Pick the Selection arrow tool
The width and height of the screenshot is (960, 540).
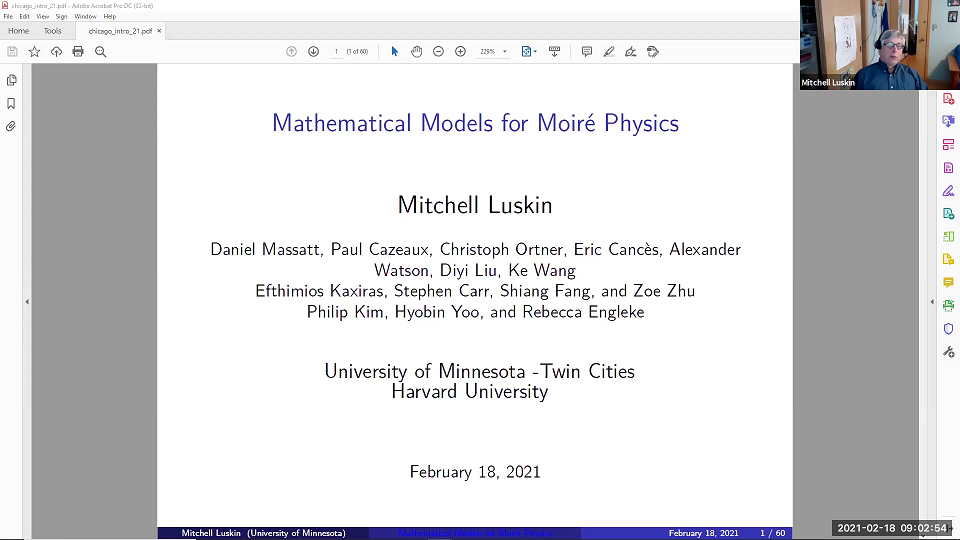394,52
